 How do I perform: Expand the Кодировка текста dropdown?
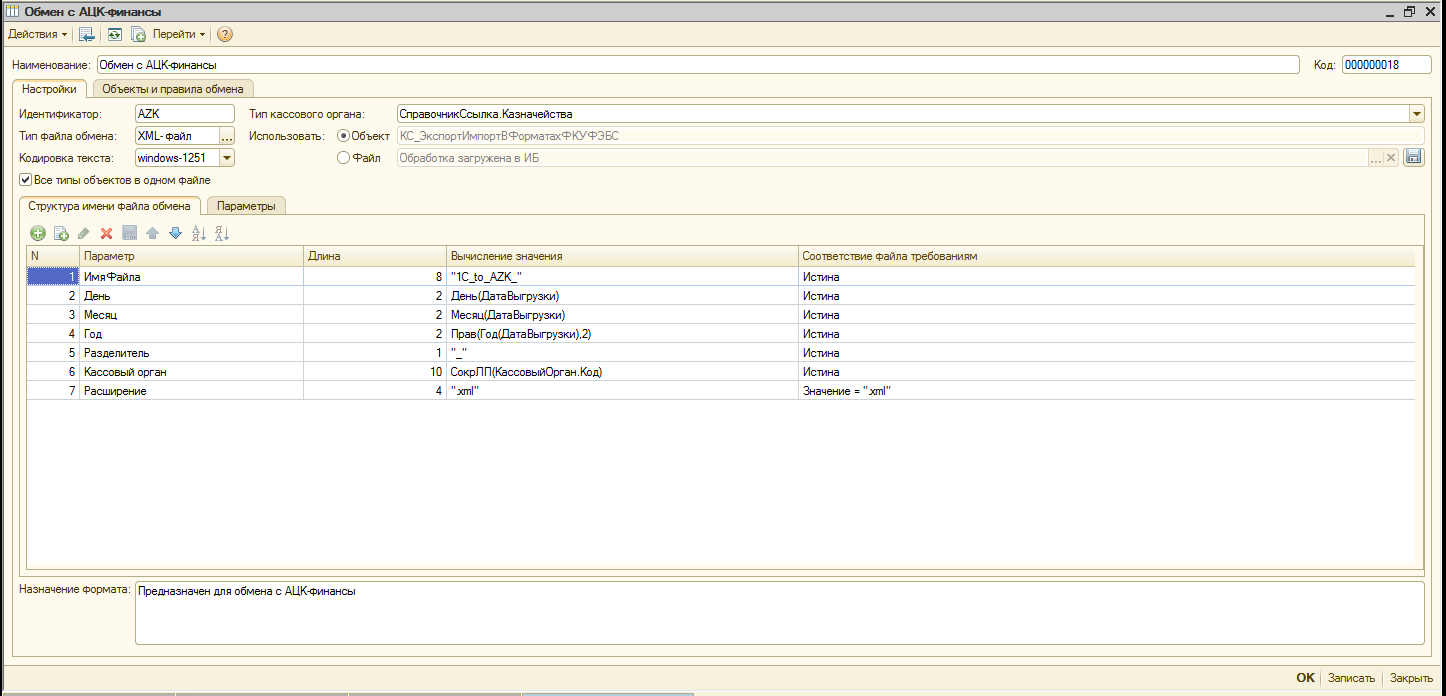coord(227,158)
